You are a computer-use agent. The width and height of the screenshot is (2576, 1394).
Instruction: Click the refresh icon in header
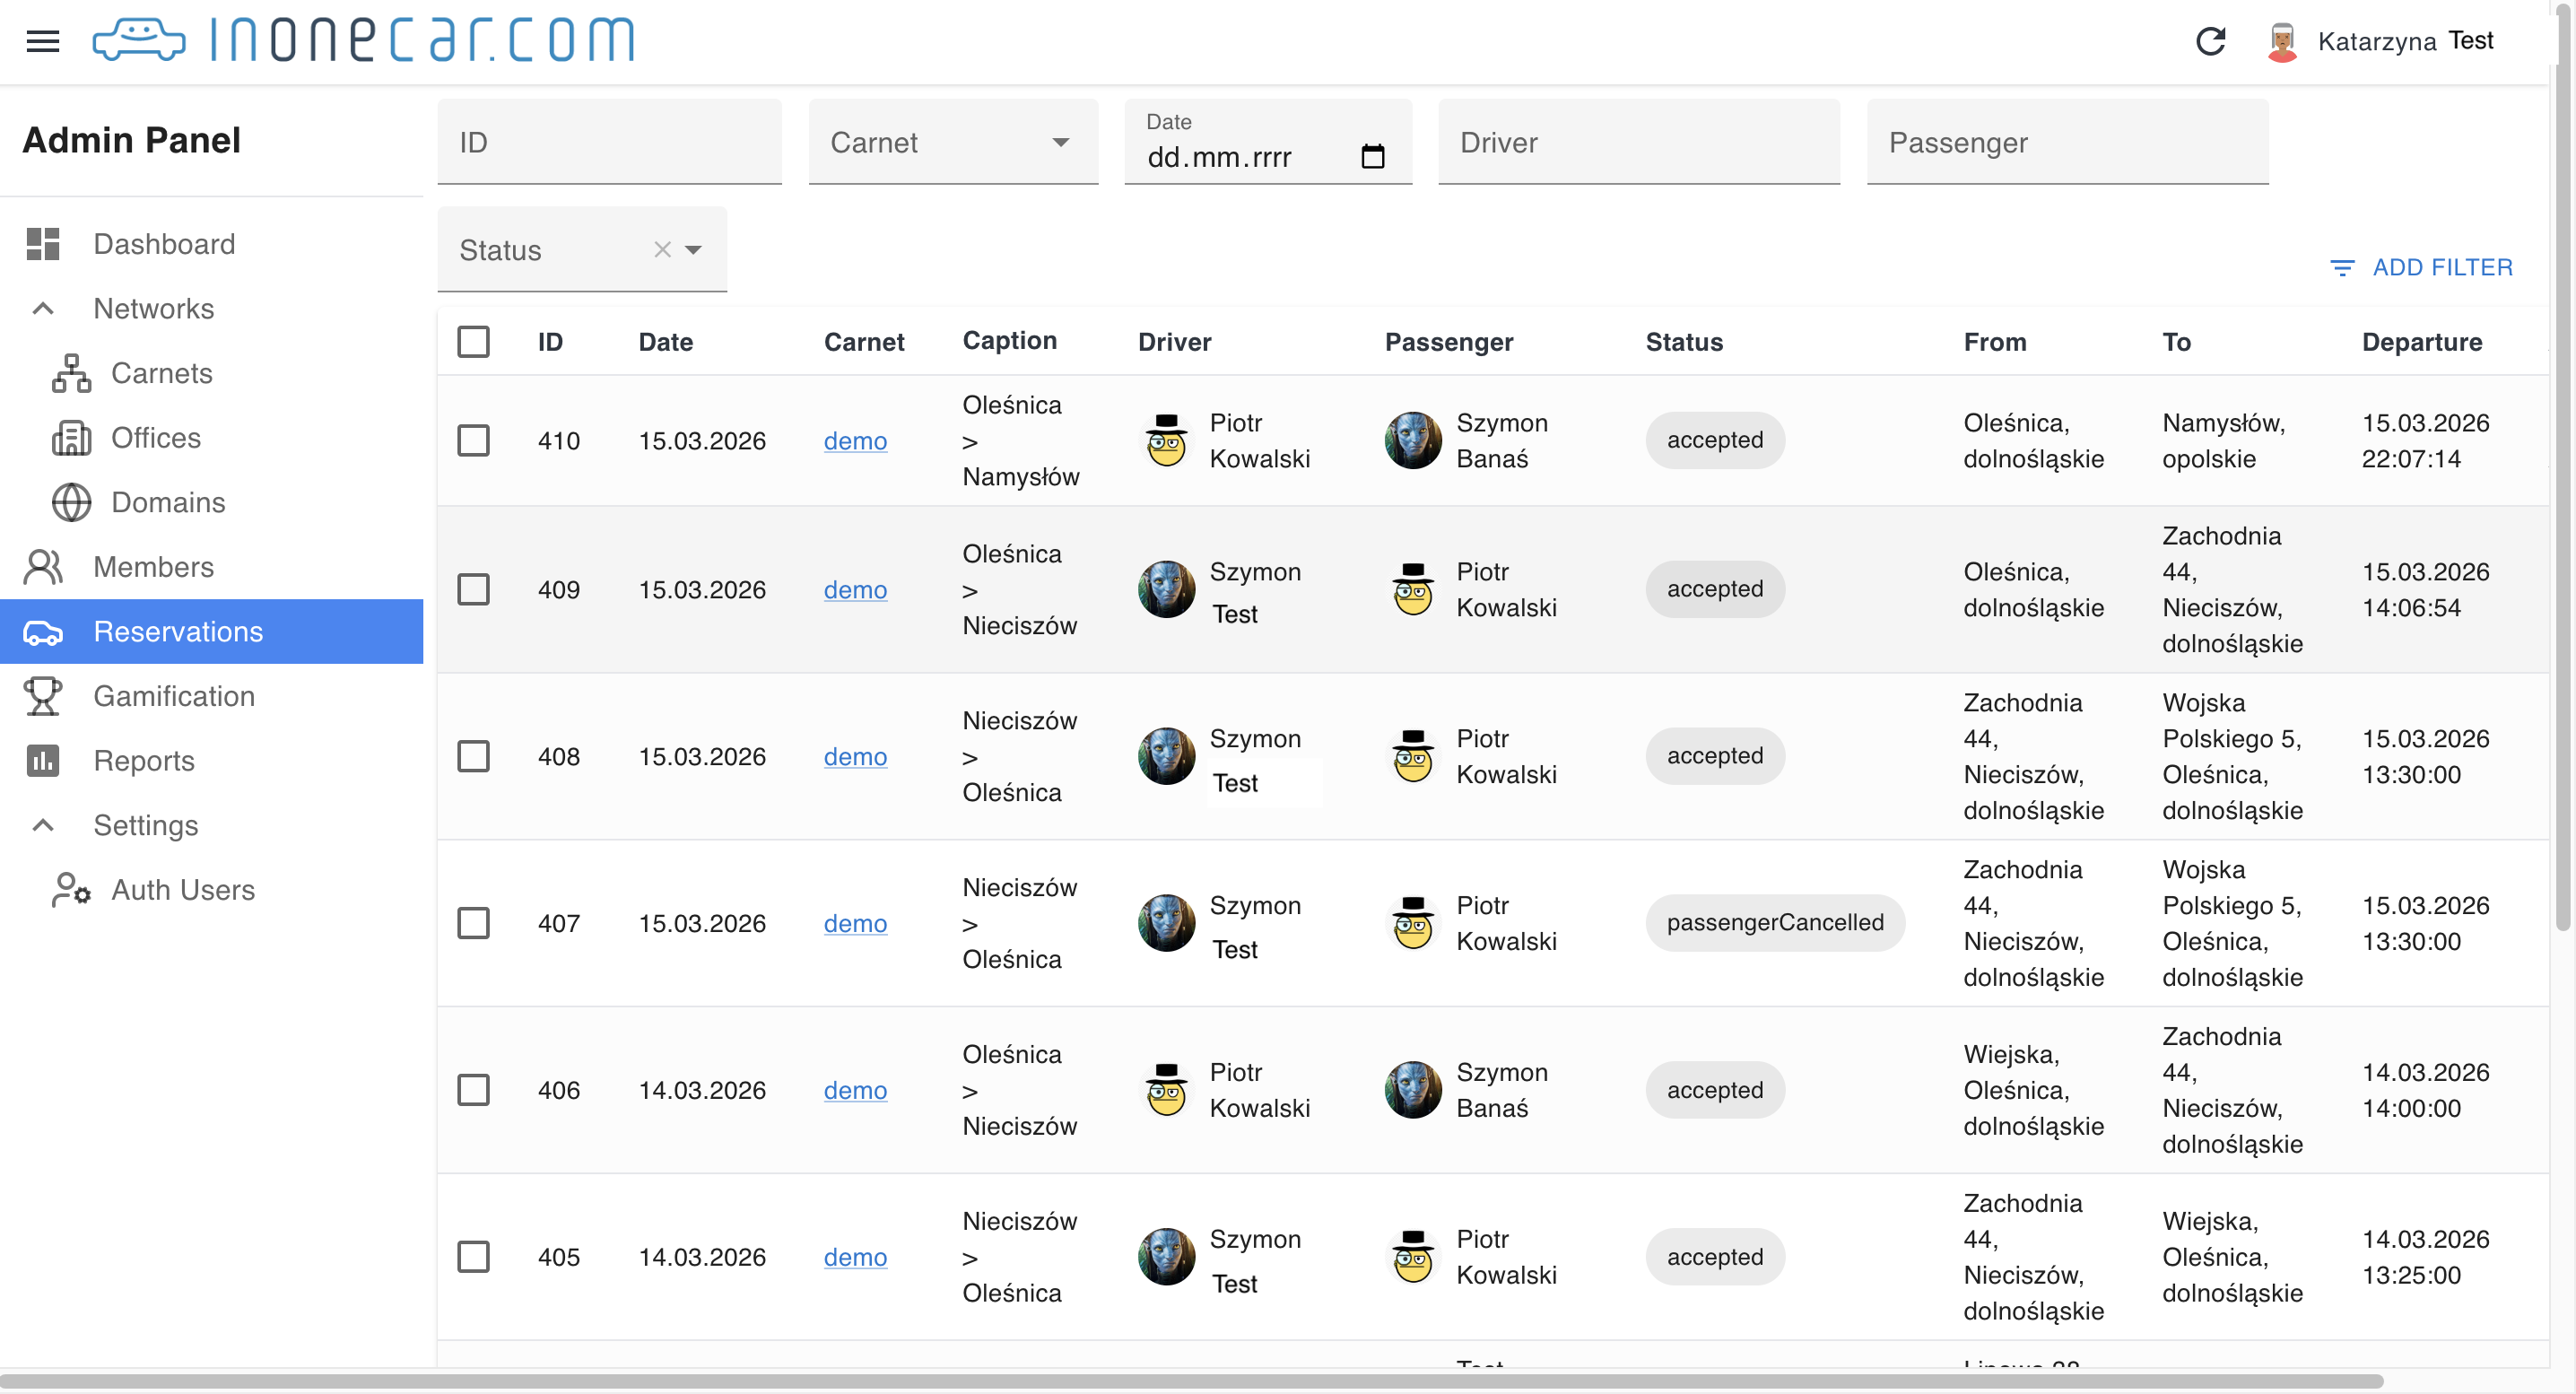(x=2210, y=41)
